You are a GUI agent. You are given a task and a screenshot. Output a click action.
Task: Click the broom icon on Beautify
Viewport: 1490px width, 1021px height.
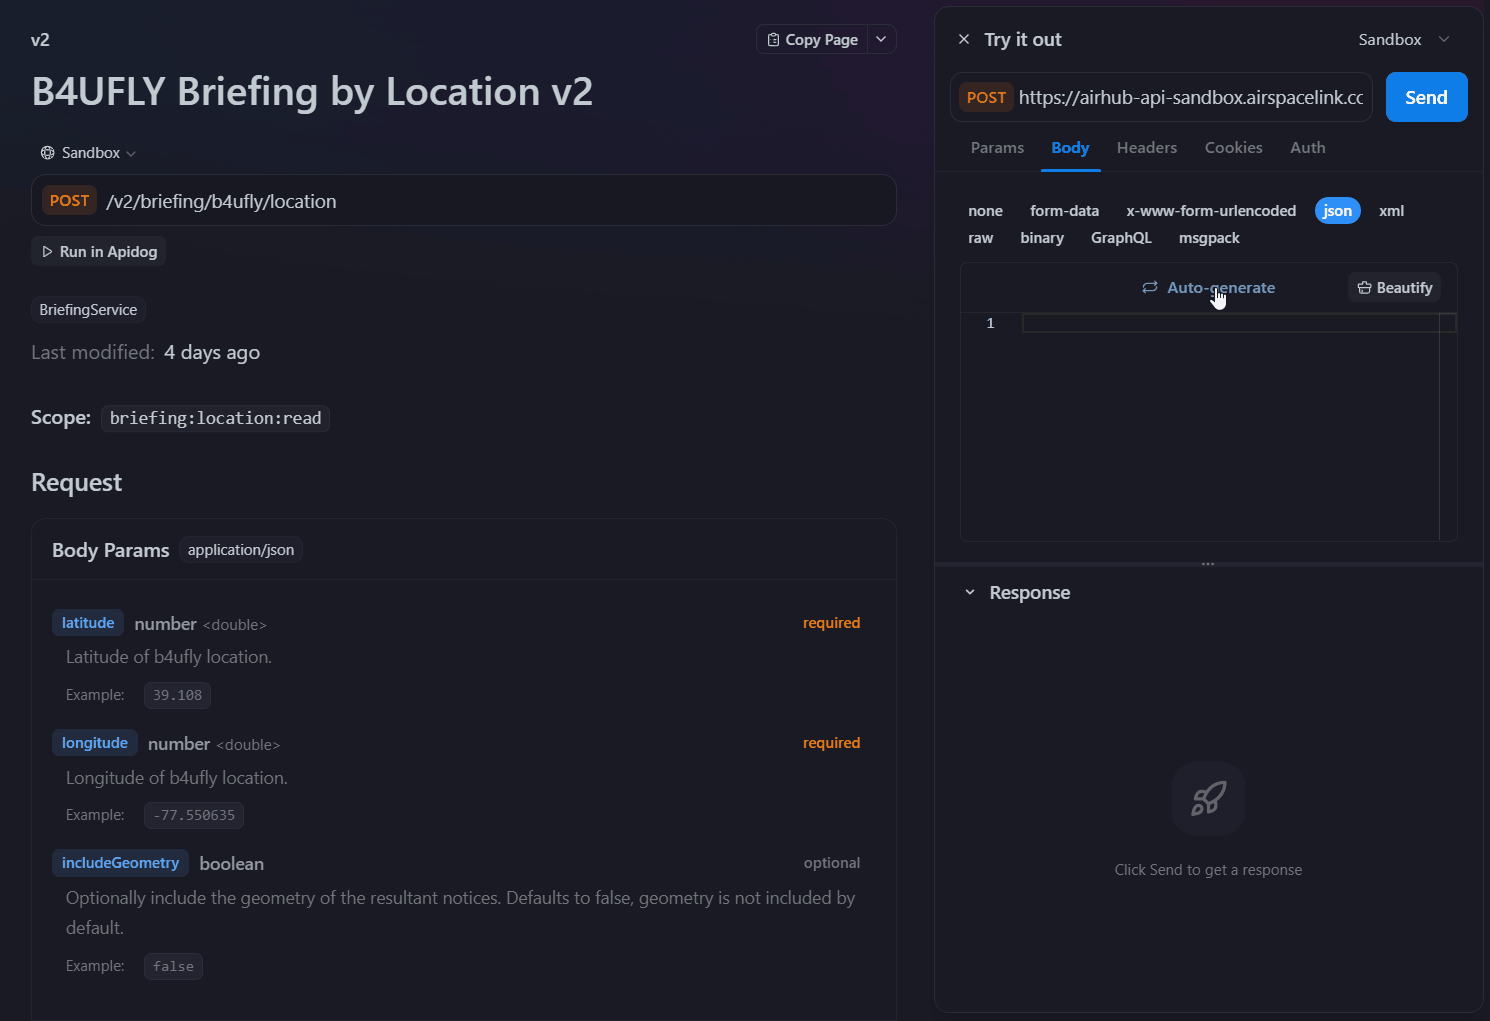1364,287
